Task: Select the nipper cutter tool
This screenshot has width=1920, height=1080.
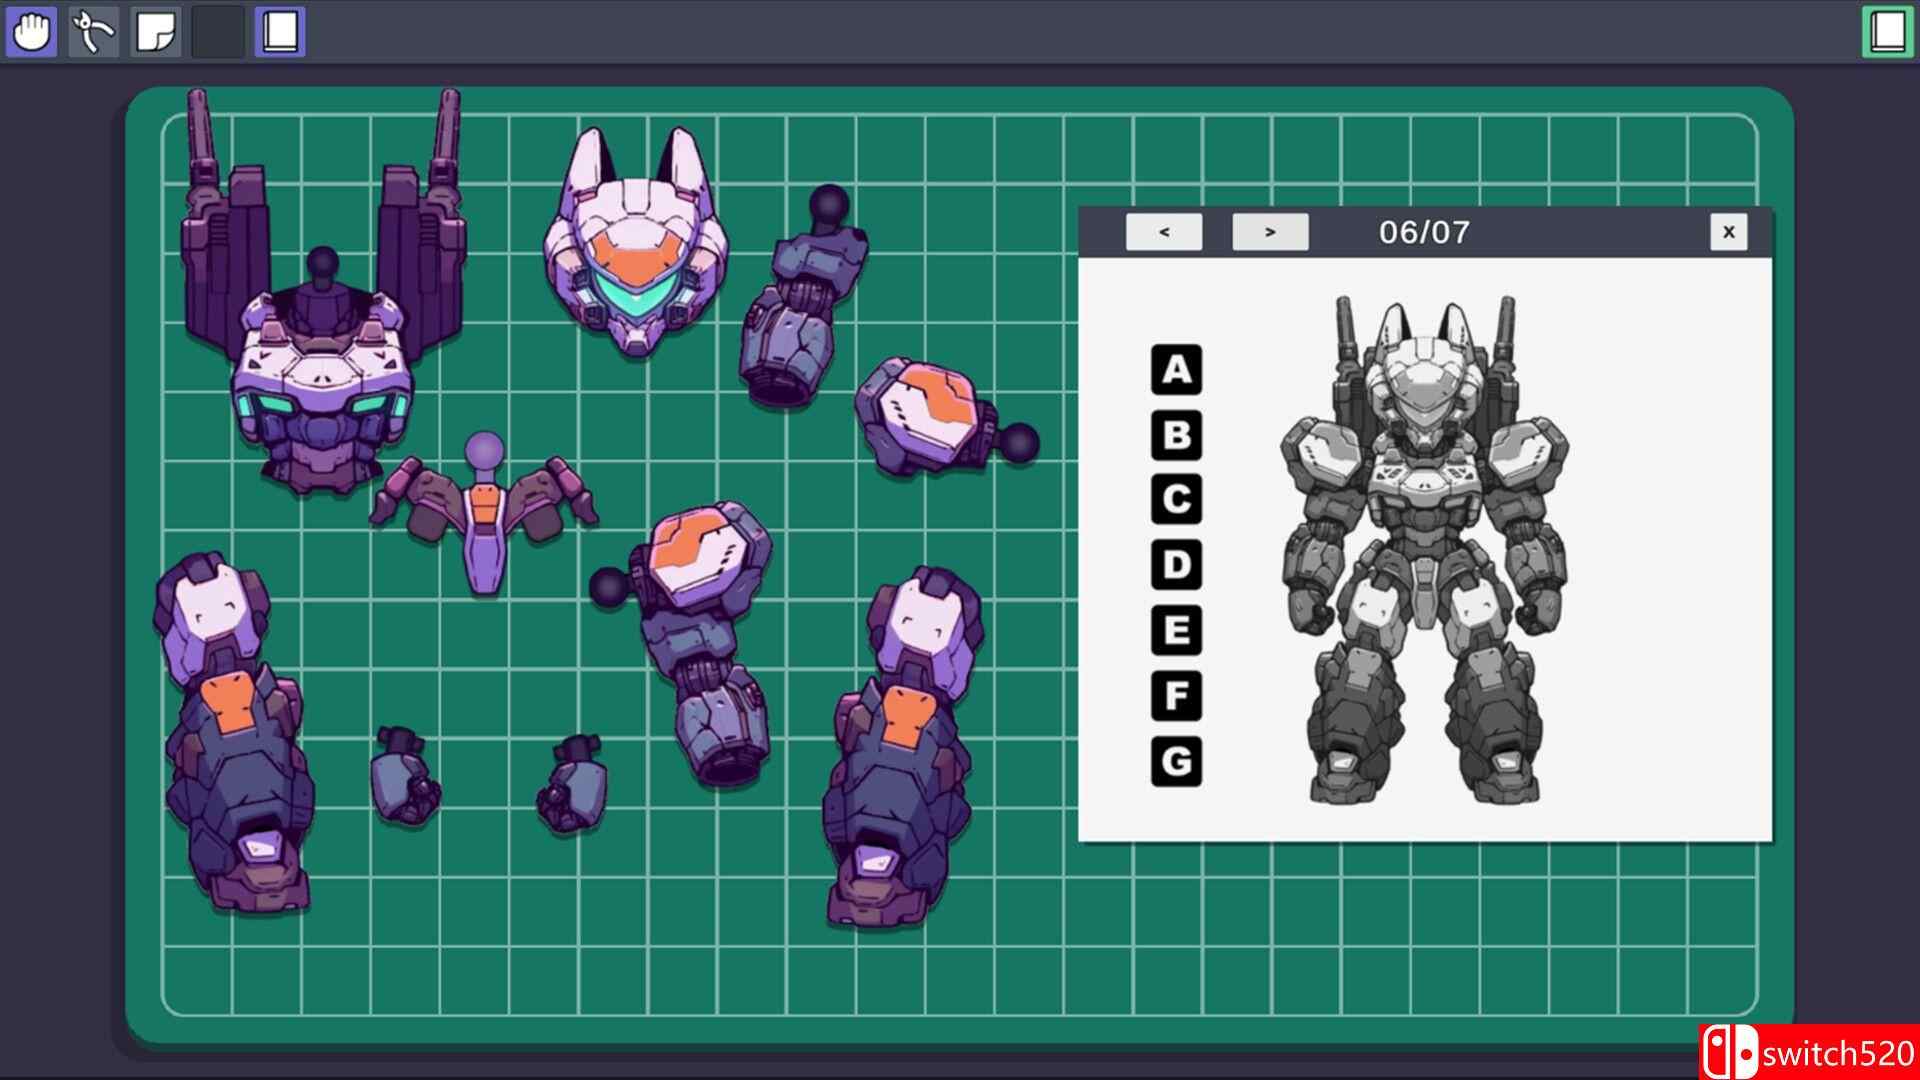Action: click(94, 32)
